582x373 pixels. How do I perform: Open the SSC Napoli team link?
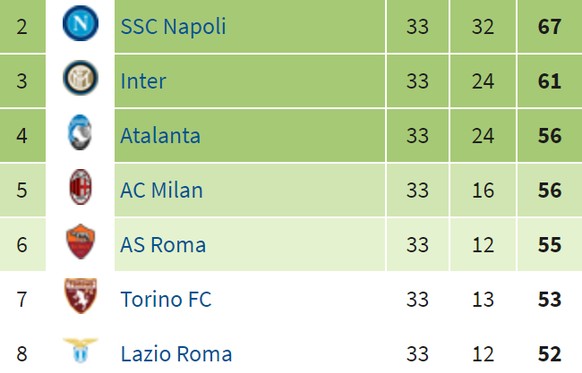(x=173, y=26)
